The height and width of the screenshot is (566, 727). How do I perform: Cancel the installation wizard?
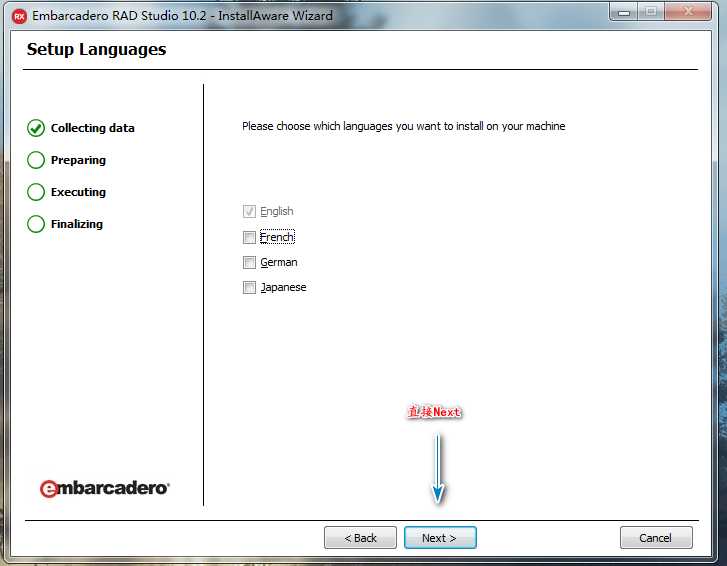coord(656,538)
